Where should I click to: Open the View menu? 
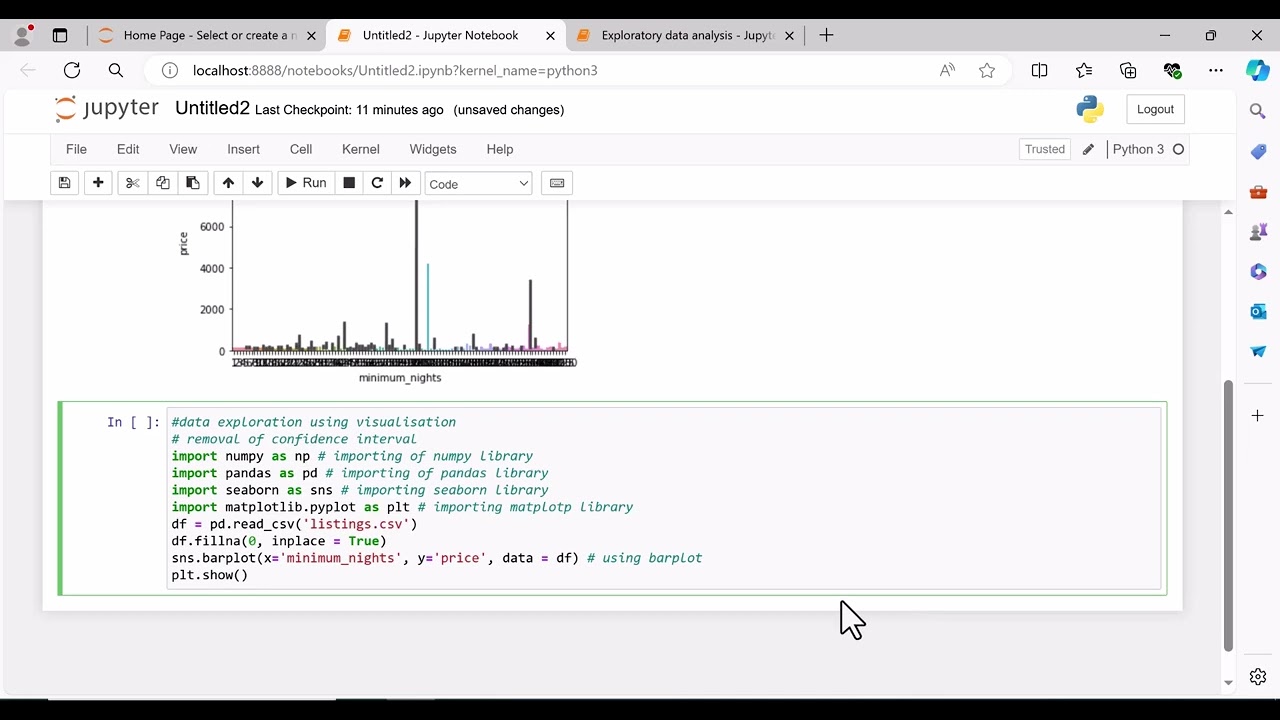(183, 149)
